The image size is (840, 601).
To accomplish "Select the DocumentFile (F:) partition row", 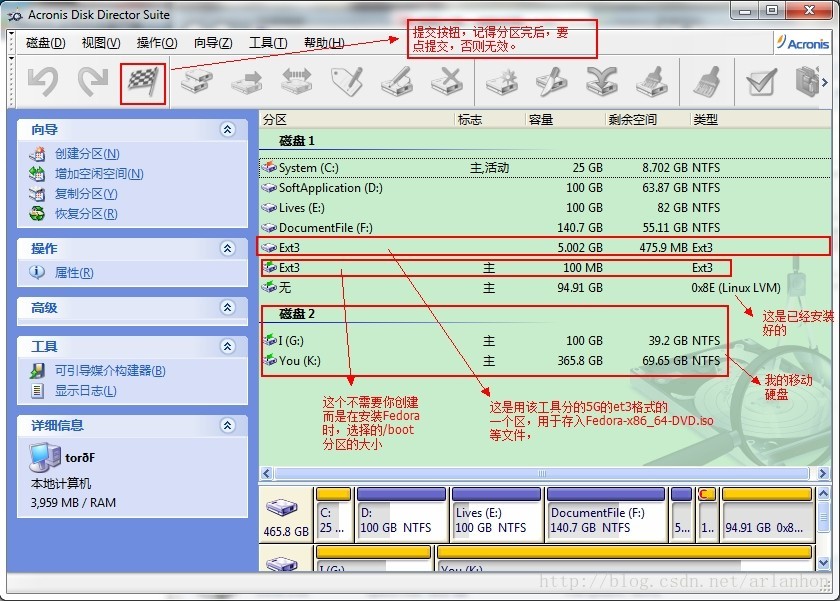I will (x=545, y=228).
